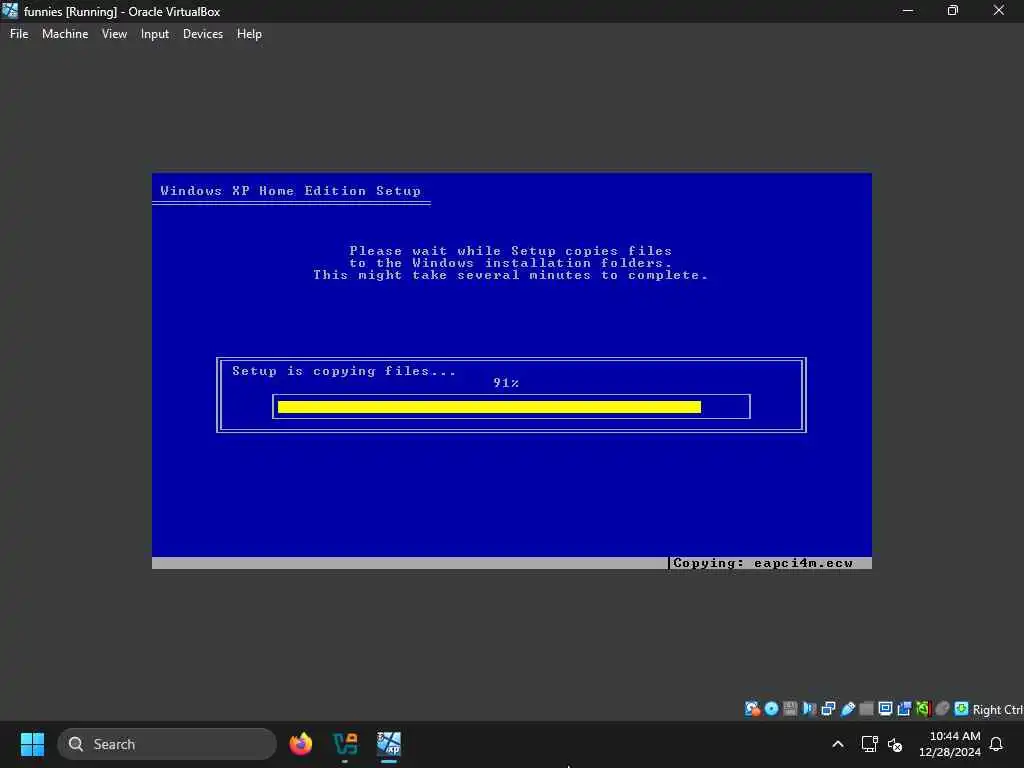Click the network adapters status icon
This screenshot has width=1024, height=768.
[828, 709]
